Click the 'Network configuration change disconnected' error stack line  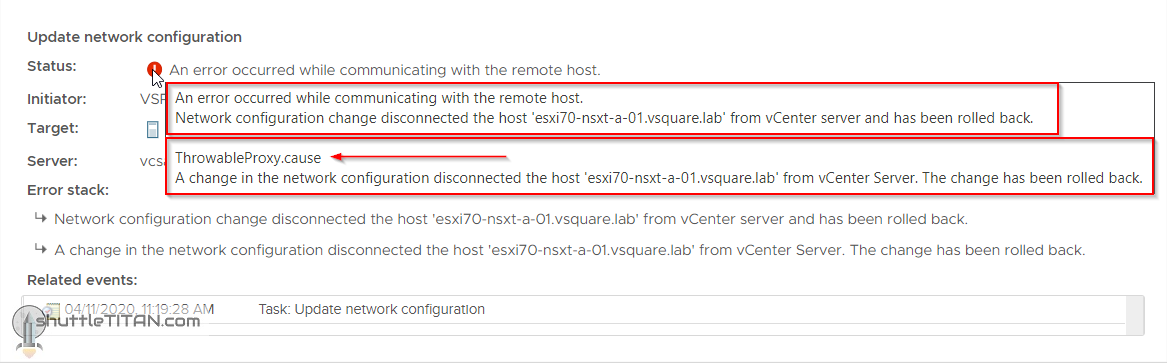point(511,219)
